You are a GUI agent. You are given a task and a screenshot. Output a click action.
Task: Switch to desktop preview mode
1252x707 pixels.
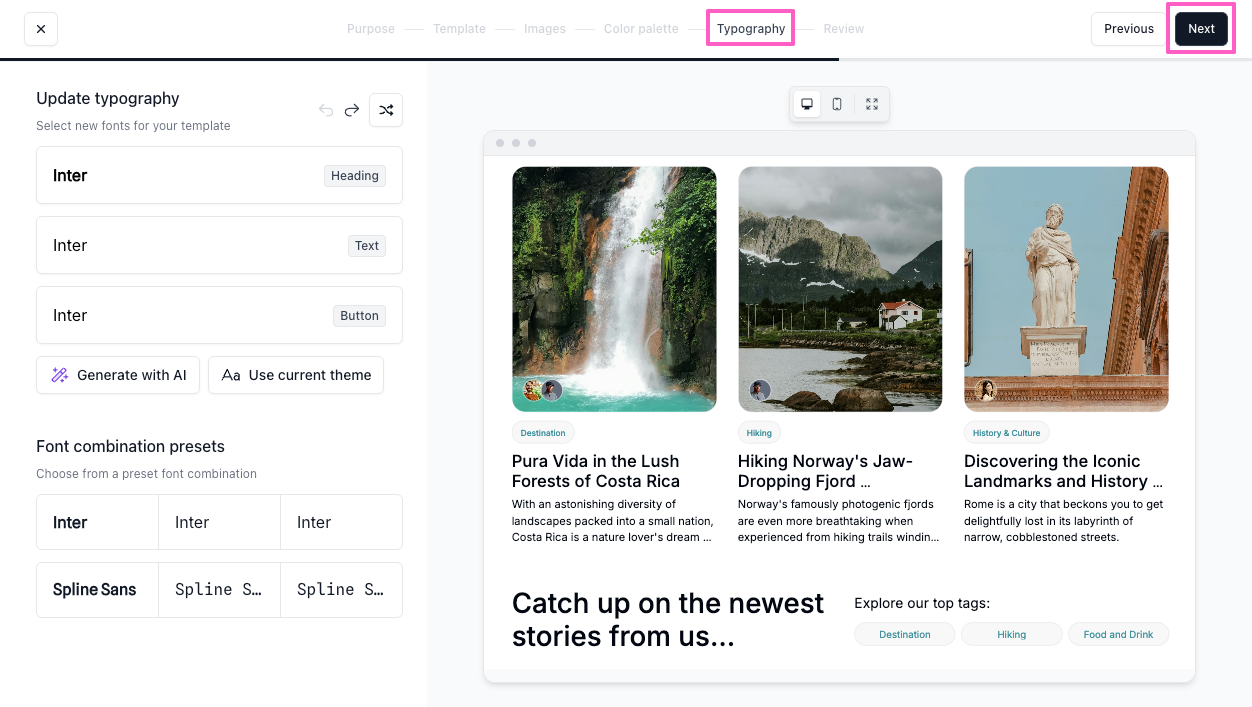[x=807, y=104]
